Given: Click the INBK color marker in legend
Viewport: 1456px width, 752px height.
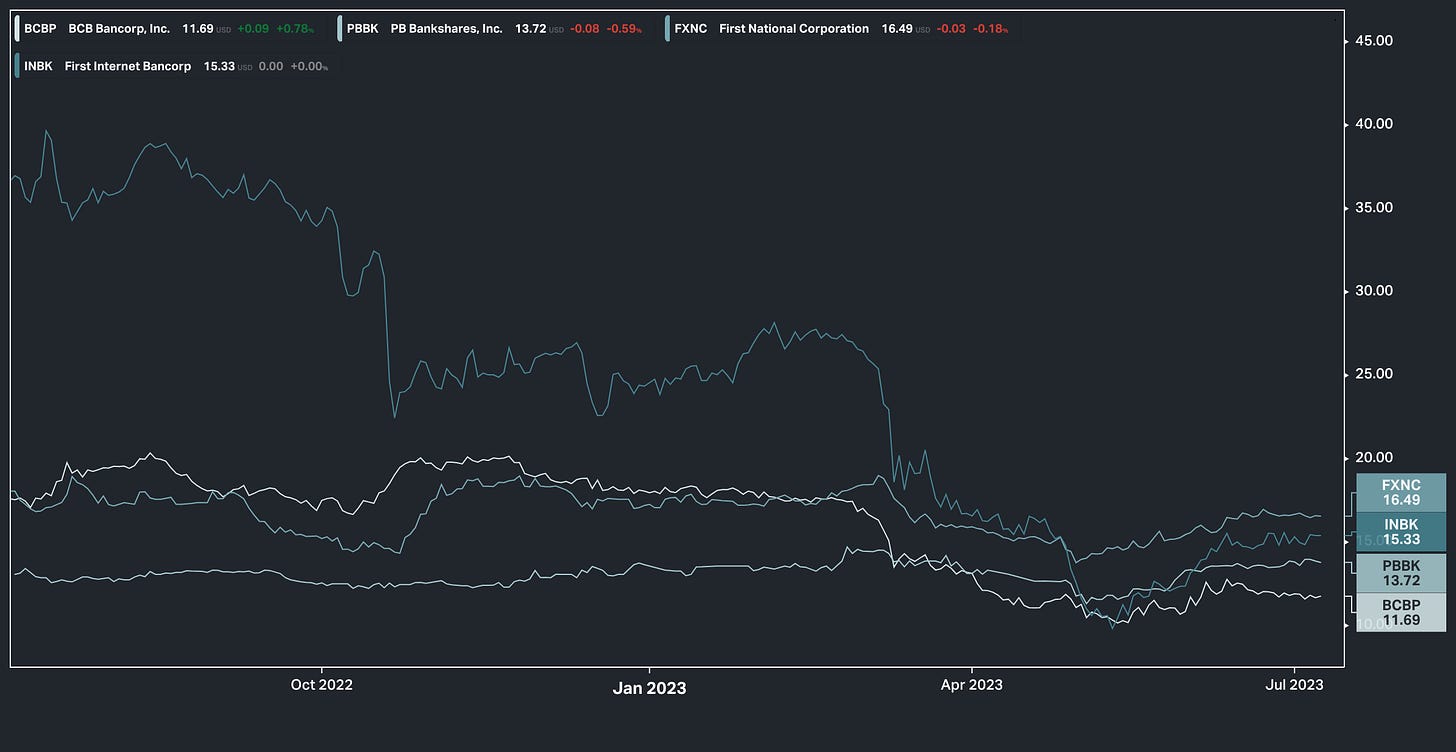Looking at the screenshot, I should coord(17,67).
